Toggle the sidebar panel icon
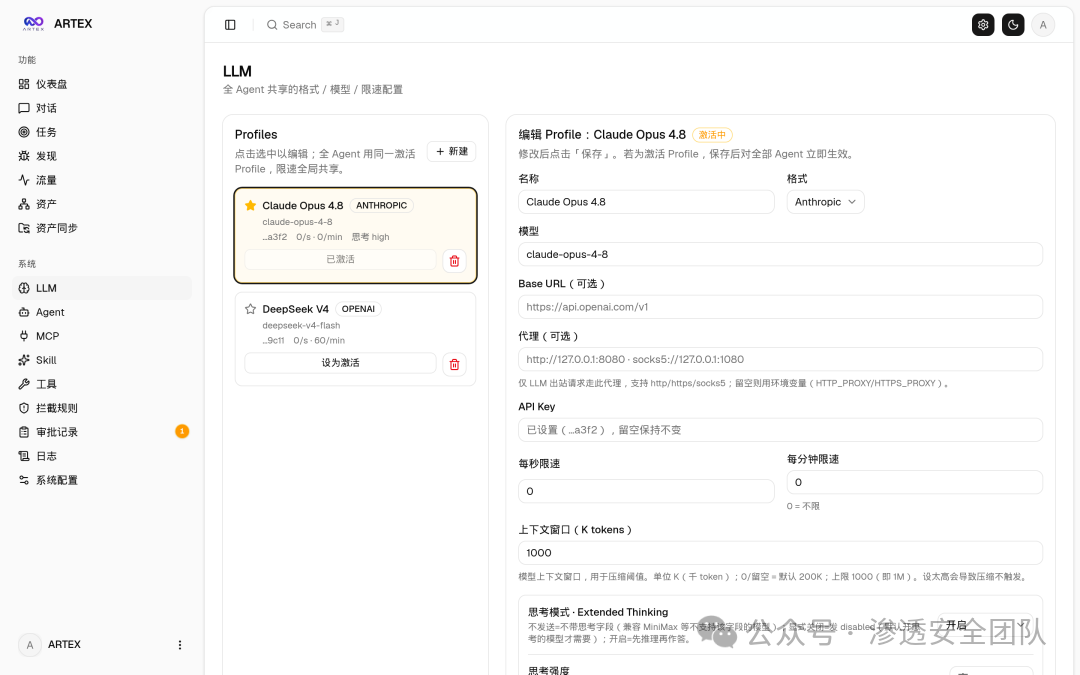 click(230, 25)
